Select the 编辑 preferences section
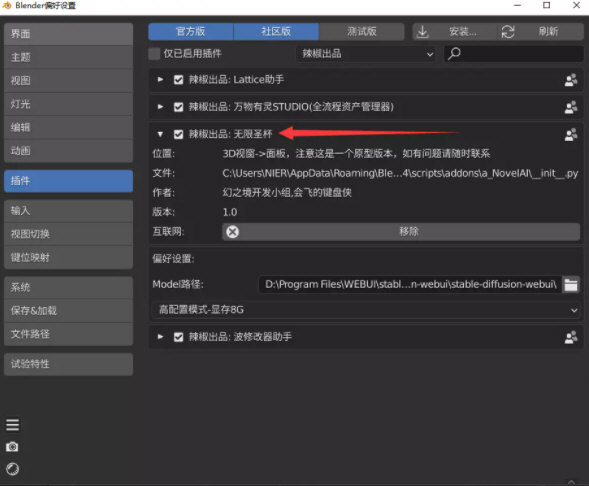The image size is (589, 486). [x=68, y=127]
